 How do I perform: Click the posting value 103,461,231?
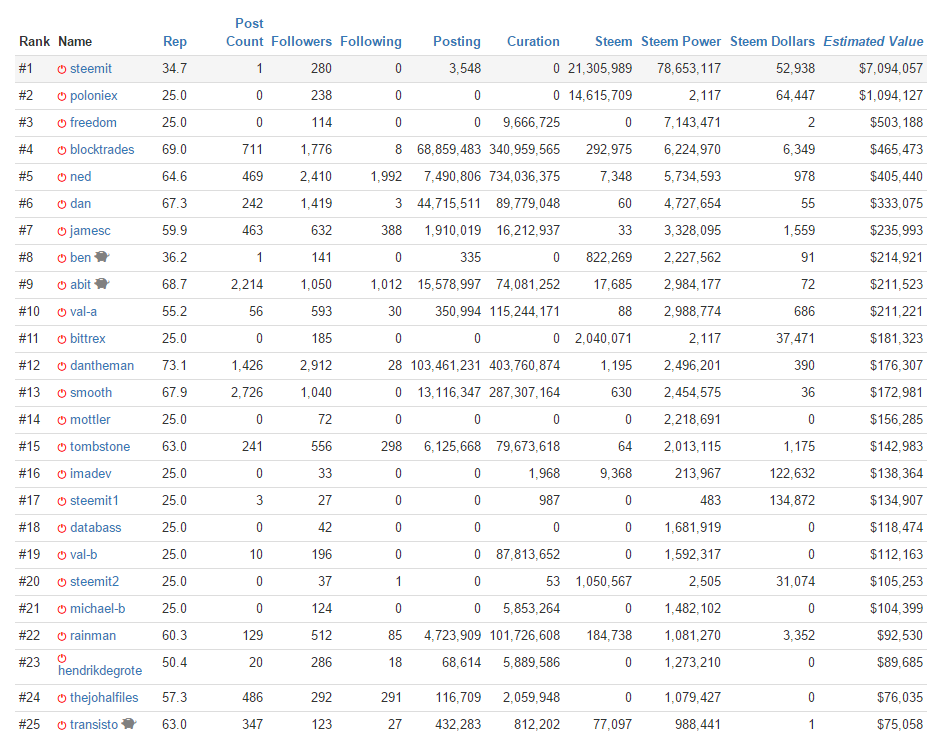(446, 365)
